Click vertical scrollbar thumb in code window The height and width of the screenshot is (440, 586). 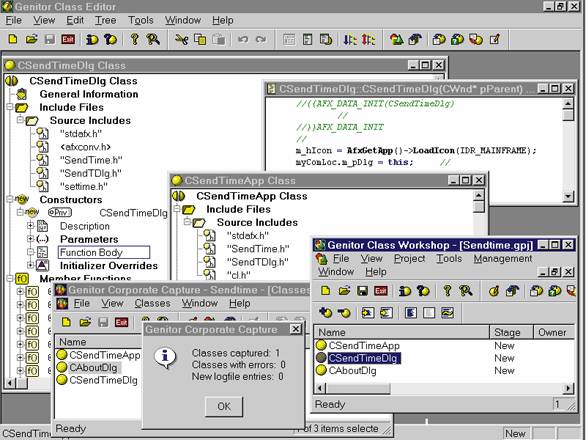568,114
